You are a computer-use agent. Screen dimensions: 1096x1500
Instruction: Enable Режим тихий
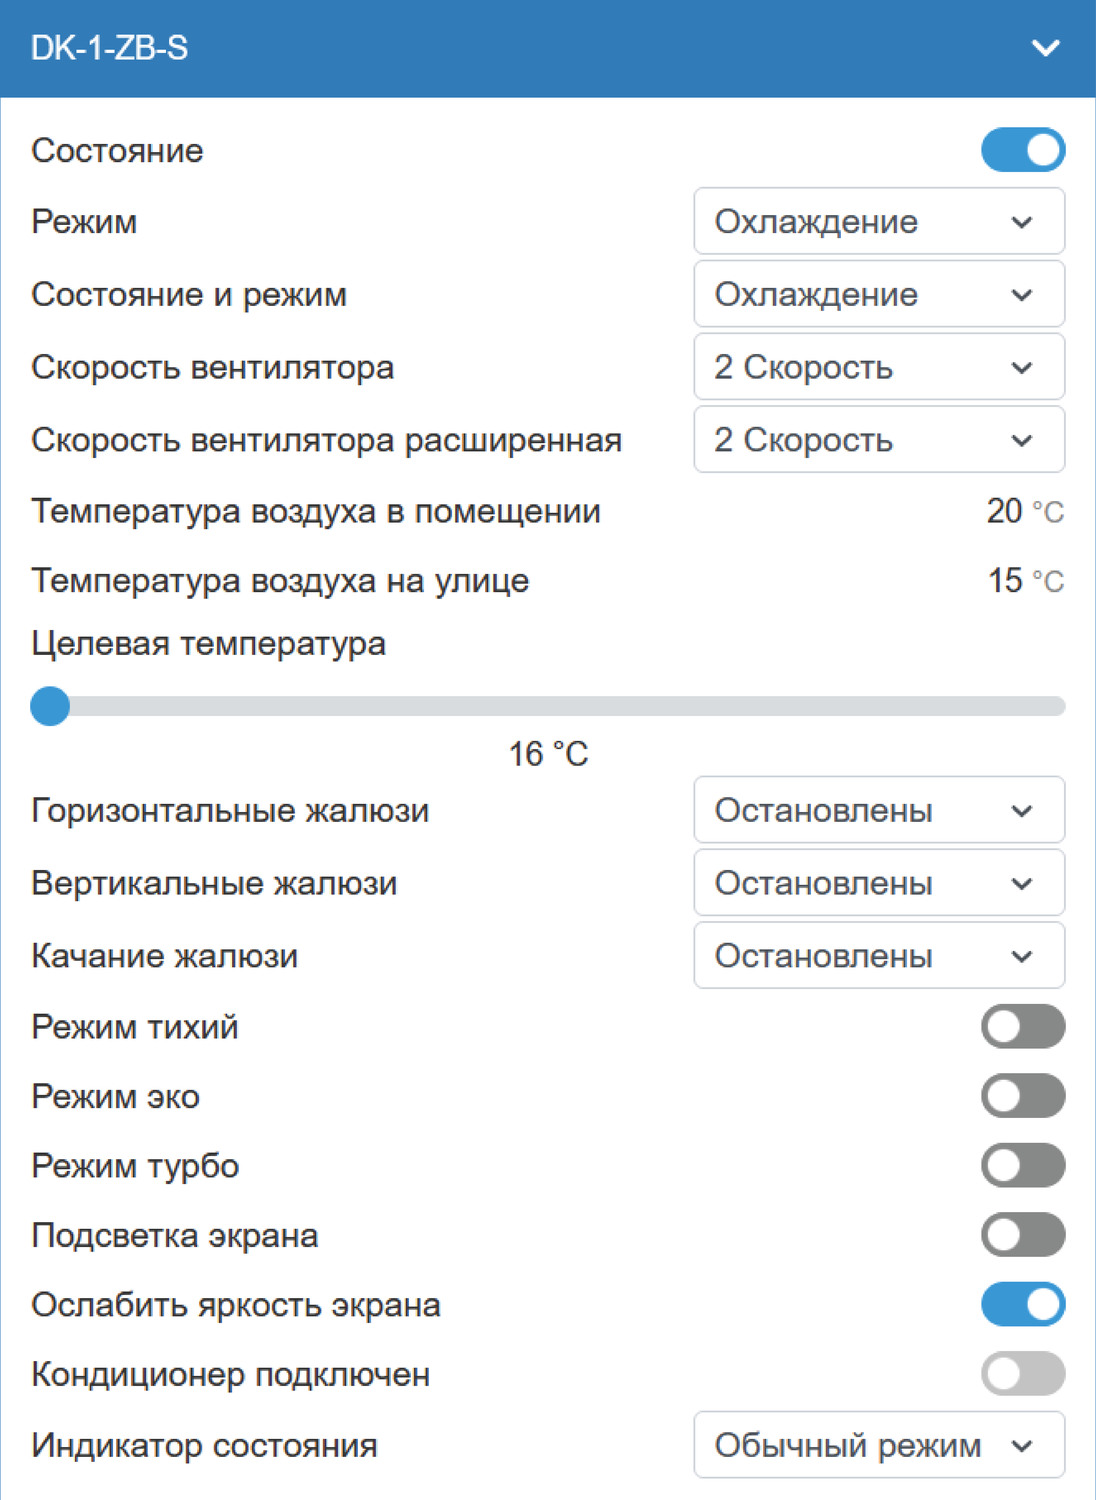pyautogui.click(x=1023, y=1026)
